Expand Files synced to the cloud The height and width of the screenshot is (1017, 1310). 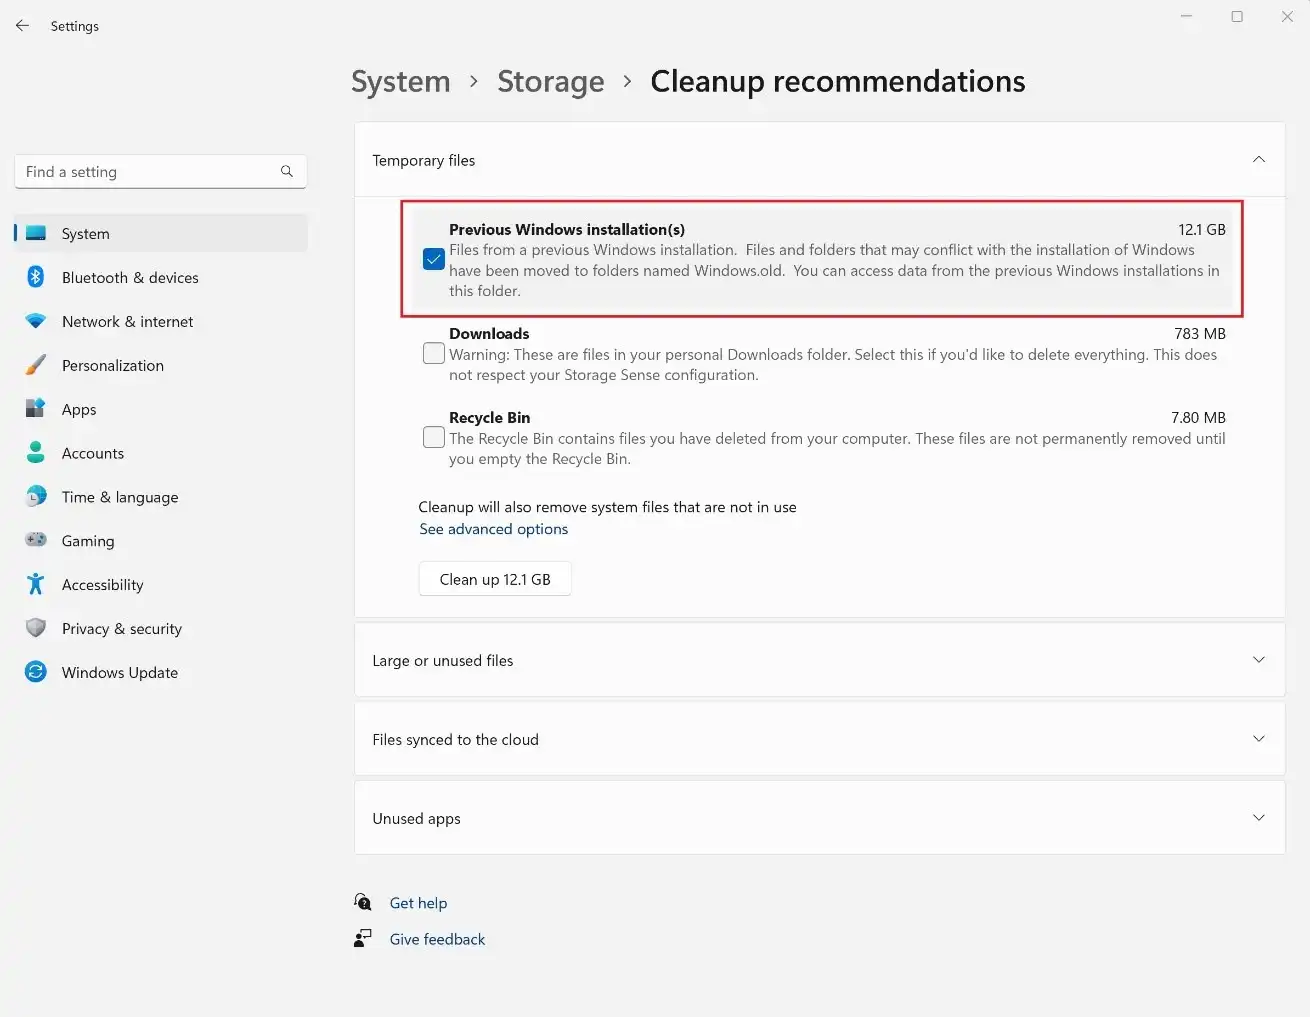pyautogui.click(x=819, y=739)
